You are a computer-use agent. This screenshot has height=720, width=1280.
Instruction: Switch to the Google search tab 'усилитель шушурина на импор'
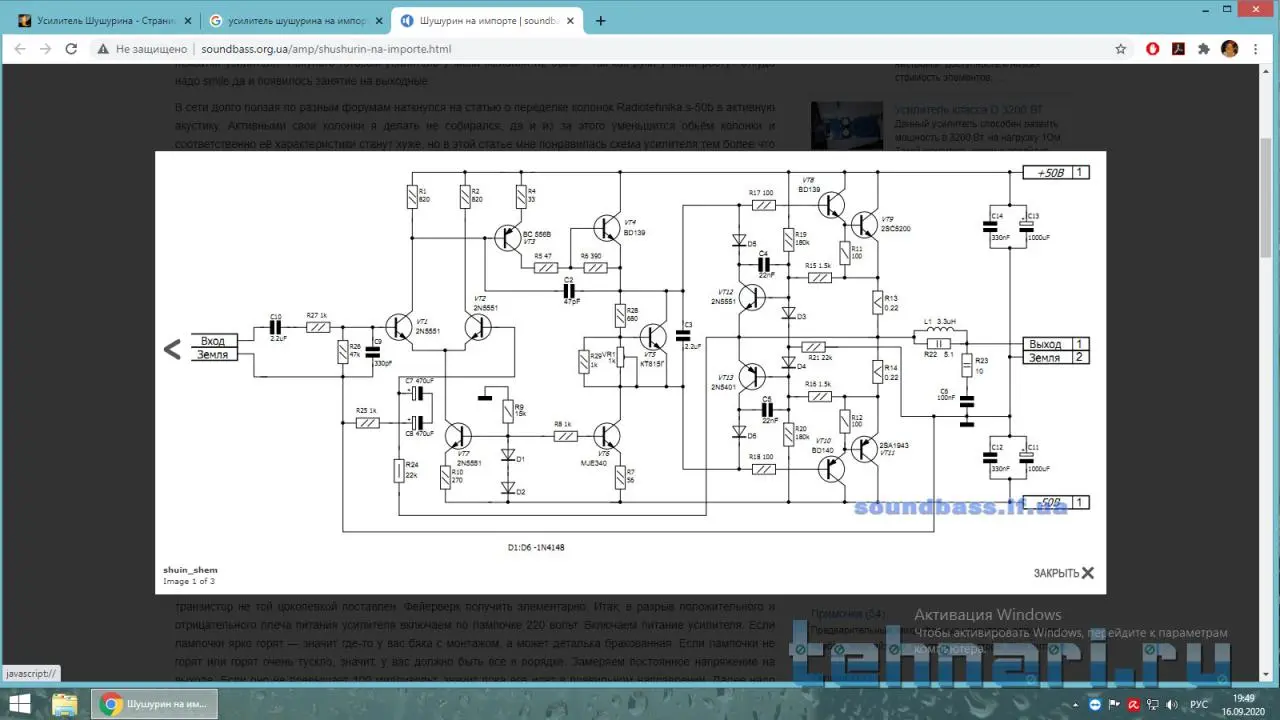tap(296, 20)
